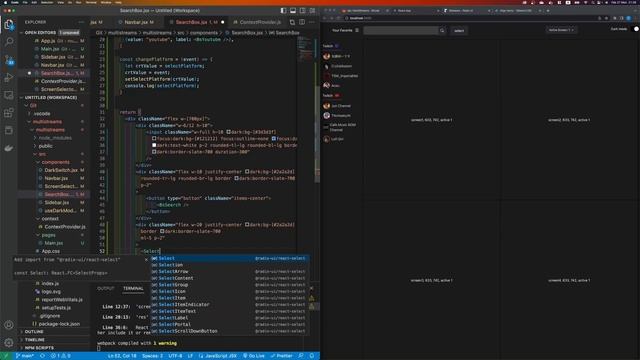Collapse the Untitled (Workspace) section
The height and width of the screenshot is (360, 640).
[22, 98]
